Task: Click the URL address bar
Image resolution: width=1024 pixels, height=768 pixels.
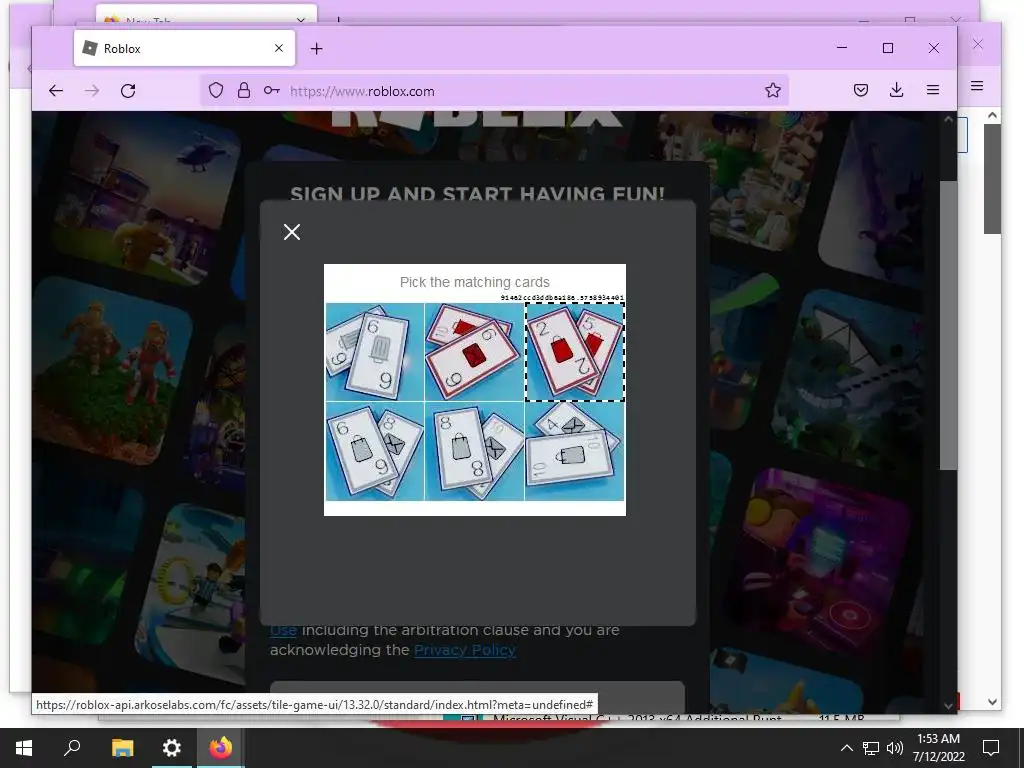Action: coord(494,91)
